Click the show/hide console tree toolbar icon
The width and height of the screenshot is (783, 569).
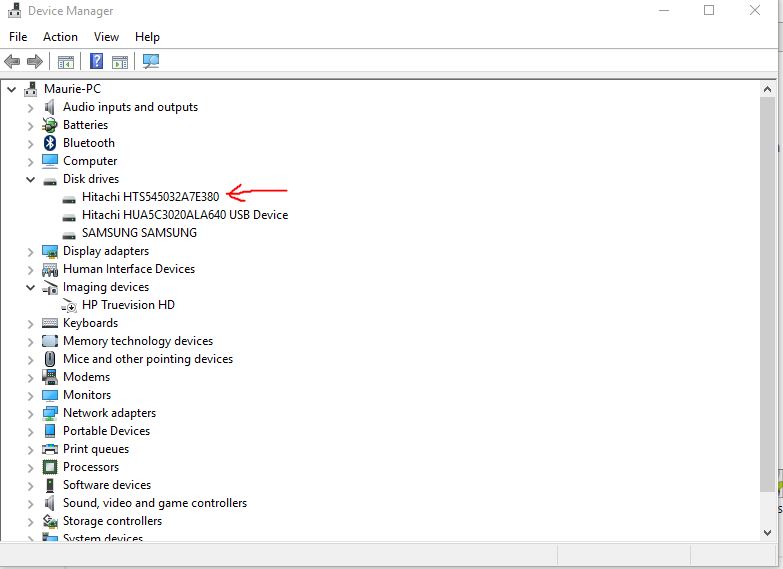click(66, 62)
